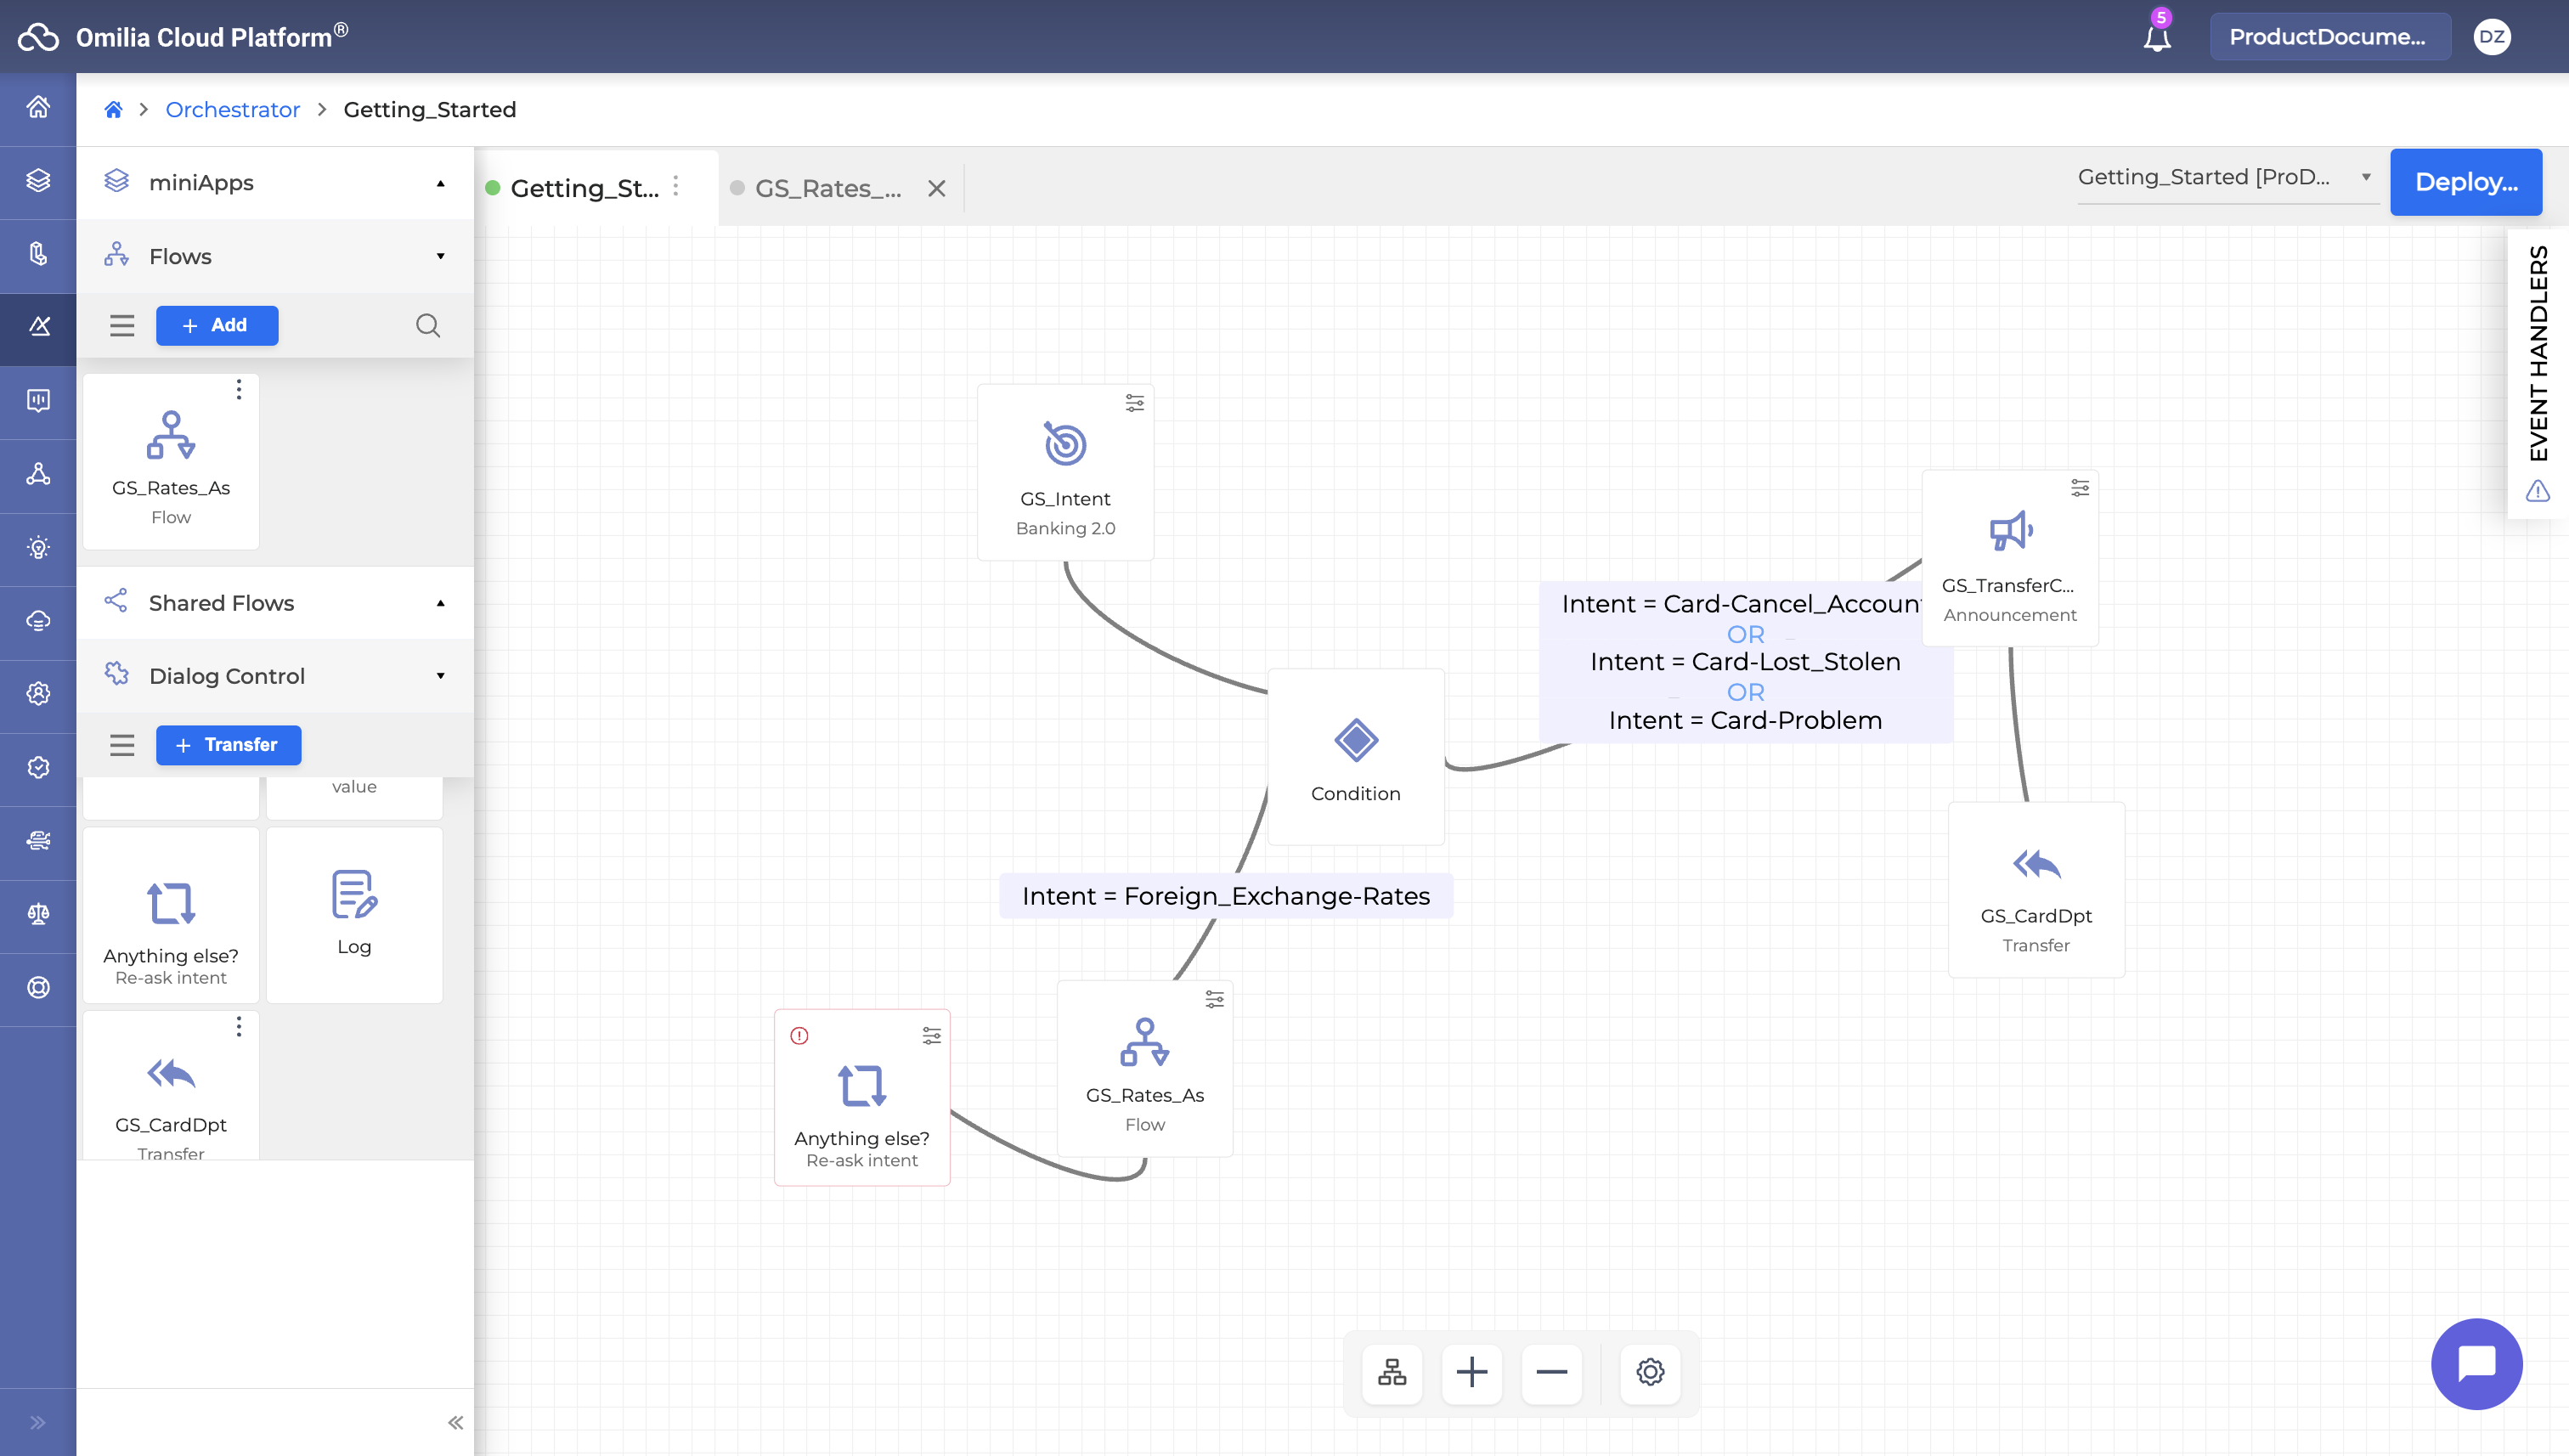Open settings of GS_Intent node
This screenshot has height=1456, width=2569.
pos(1134,403)
